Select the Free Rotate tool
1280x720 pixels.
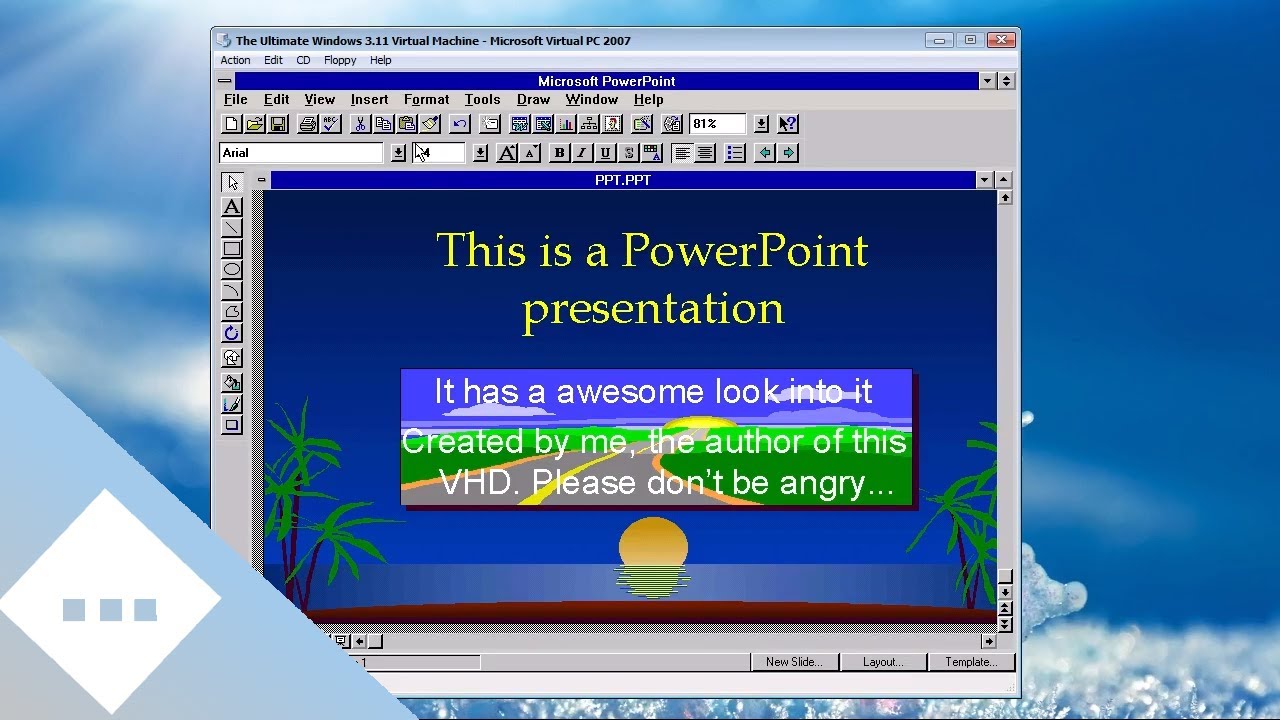point(232,333)
